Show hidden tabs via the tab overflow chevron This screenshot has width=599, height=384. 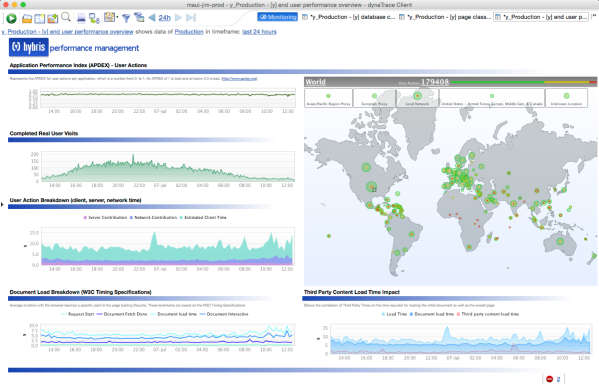594,17
